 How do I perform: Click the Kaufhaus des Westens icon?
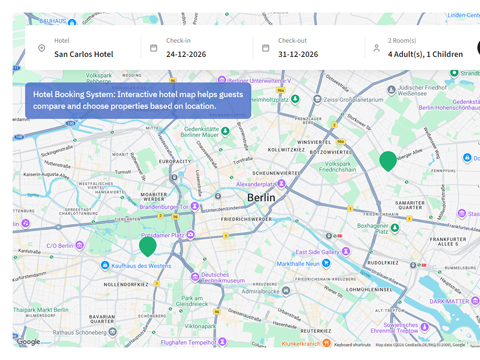pyautogui.click(x=105, y=265)
